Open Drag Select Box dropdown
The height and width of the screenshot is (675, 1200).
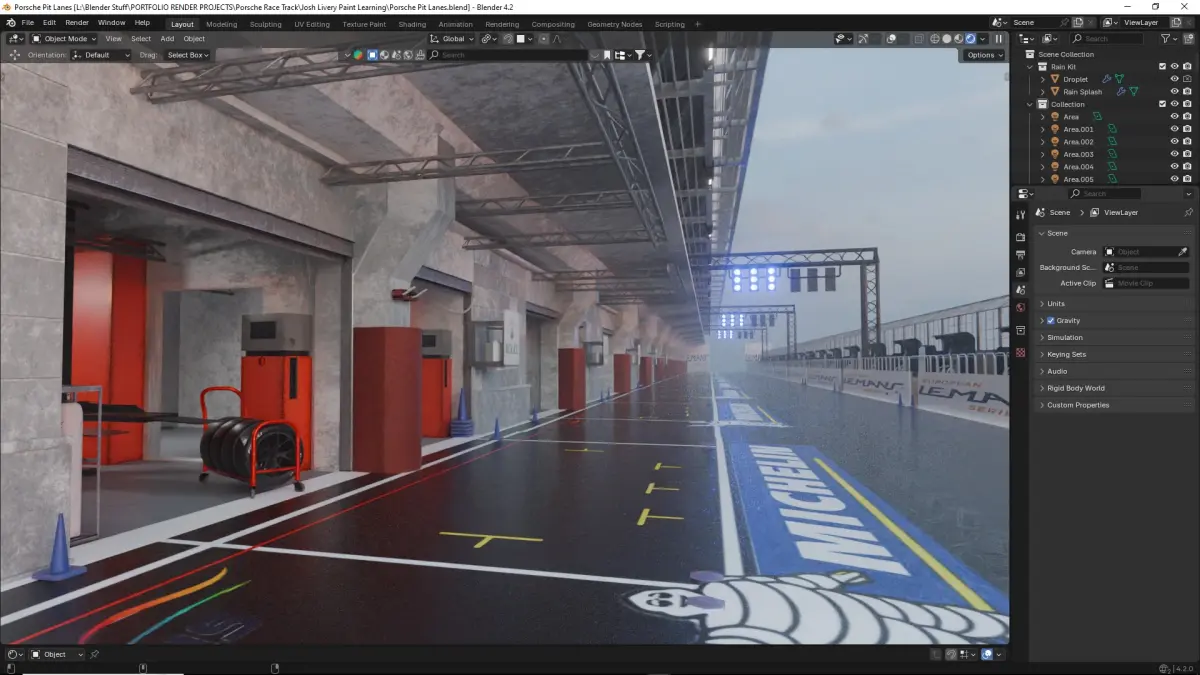(188, 55)
